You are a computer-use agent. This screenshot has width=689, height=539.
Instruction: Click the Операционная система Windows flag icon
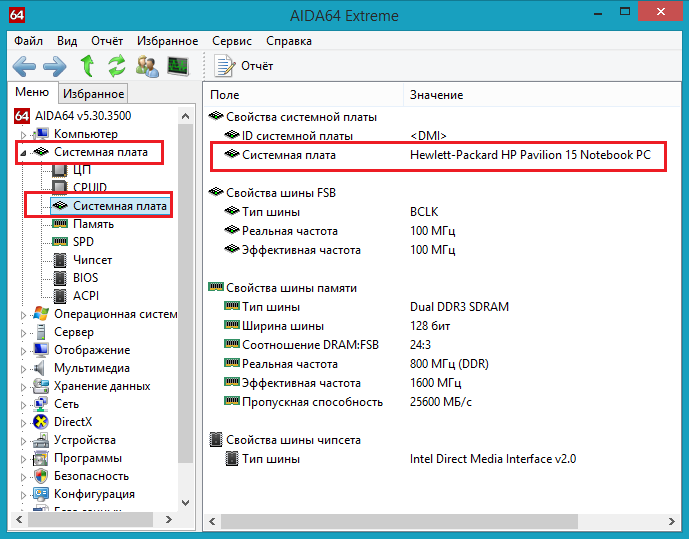(x=41, y=314)
